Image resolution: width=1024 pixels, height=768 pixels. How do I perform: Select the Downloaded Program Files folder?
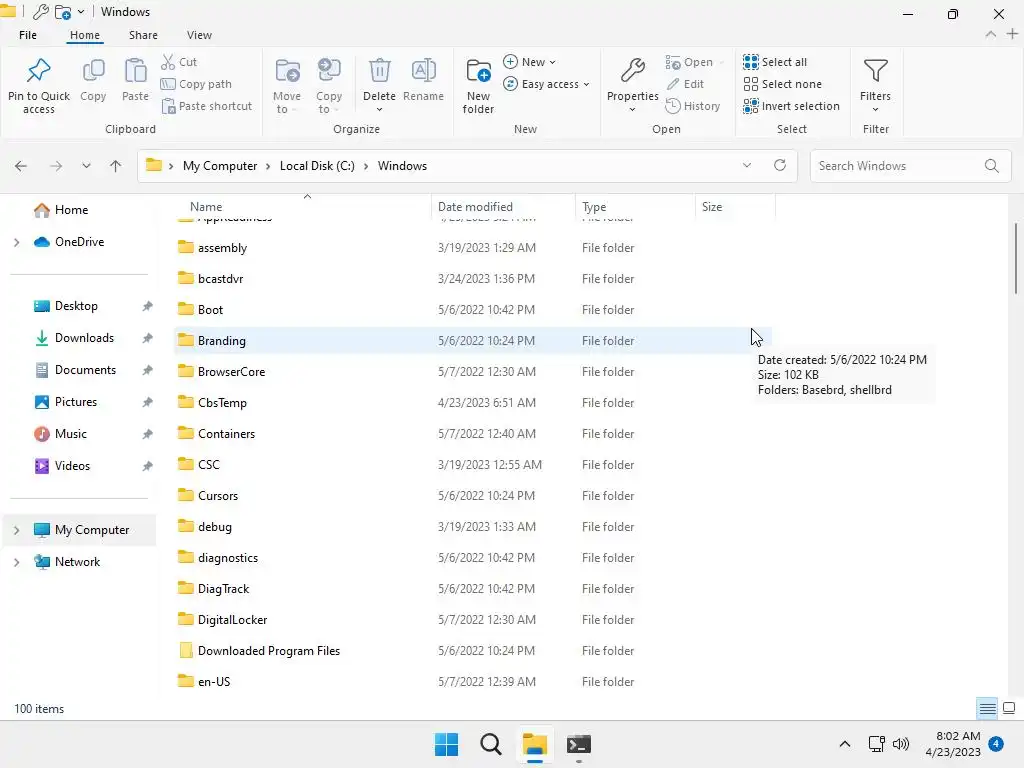click(473, 650)
